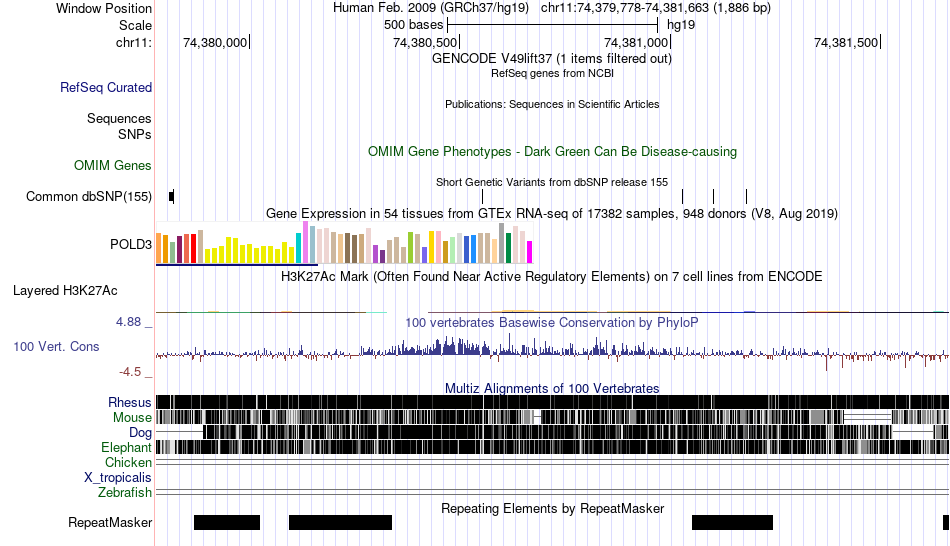
Task: Click the 100 vertebrates Basewise Conservation title
Action: (x=552, y=322)
